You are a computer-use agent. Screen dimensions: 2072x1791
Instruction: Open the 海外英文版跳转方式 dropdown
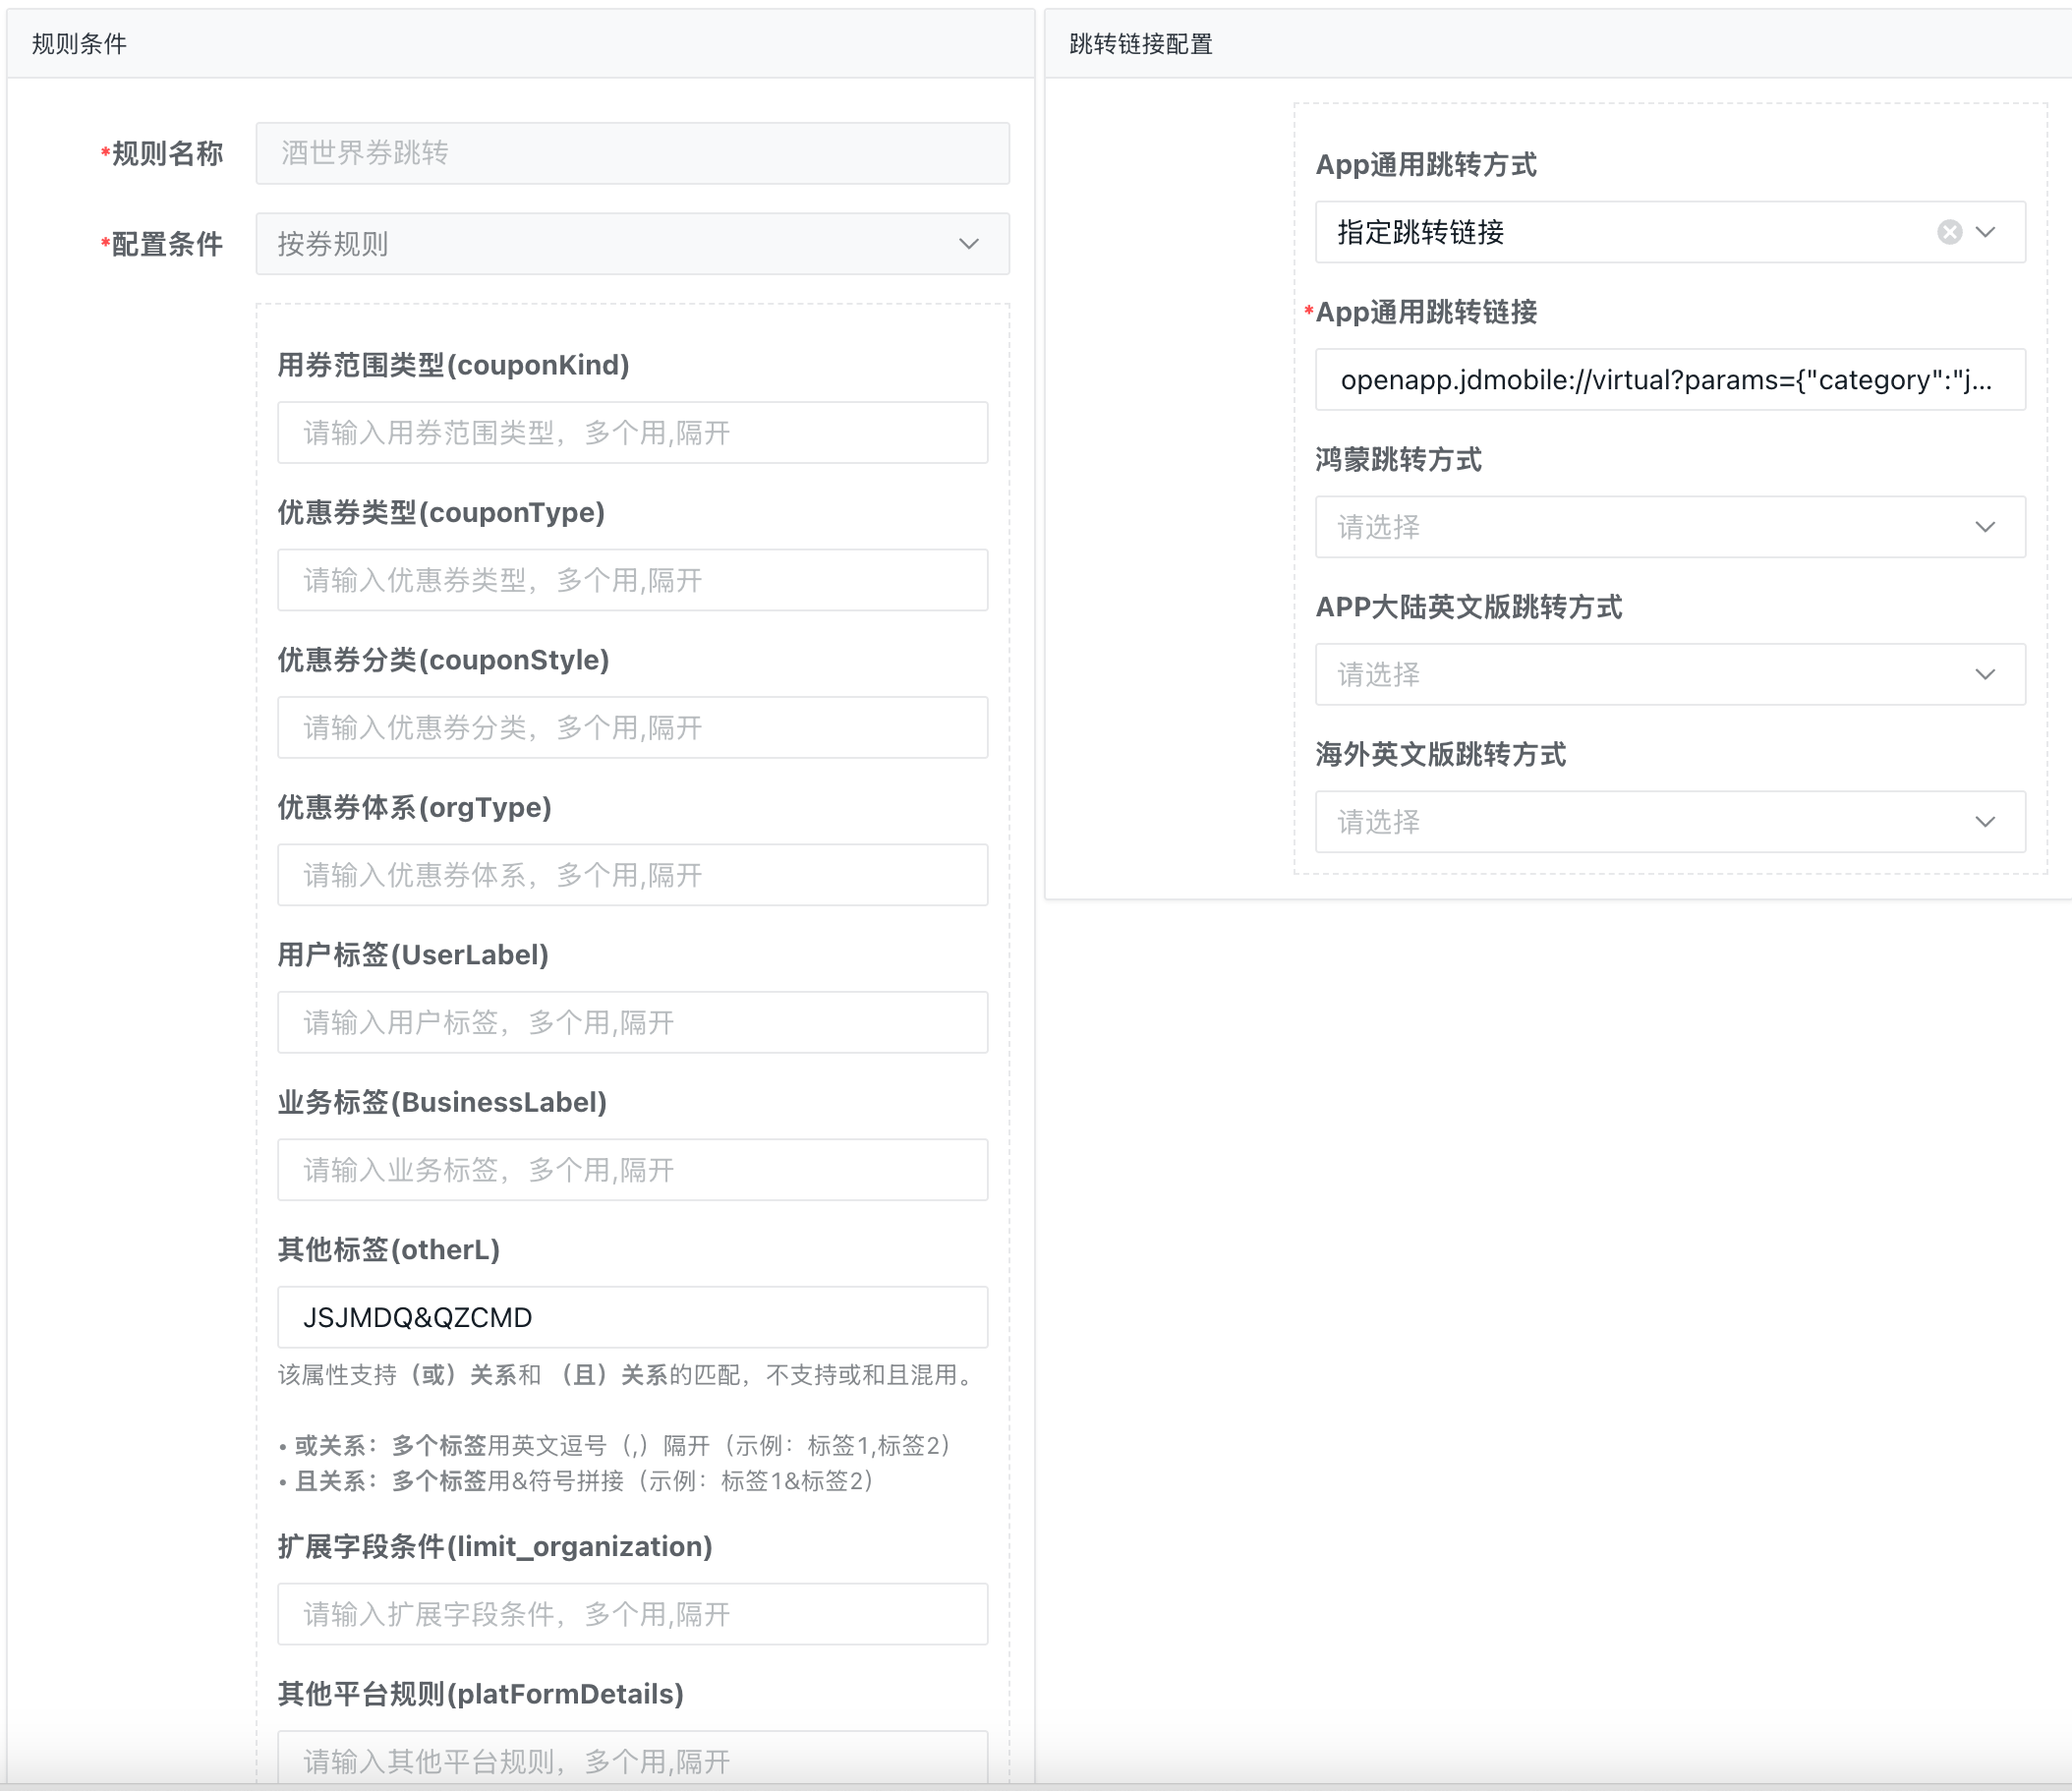point(1669,822)
